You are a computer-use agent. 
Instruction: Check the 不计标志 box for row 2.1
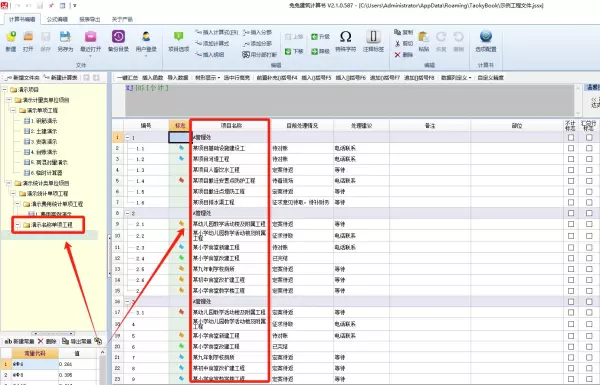[571, 224]
